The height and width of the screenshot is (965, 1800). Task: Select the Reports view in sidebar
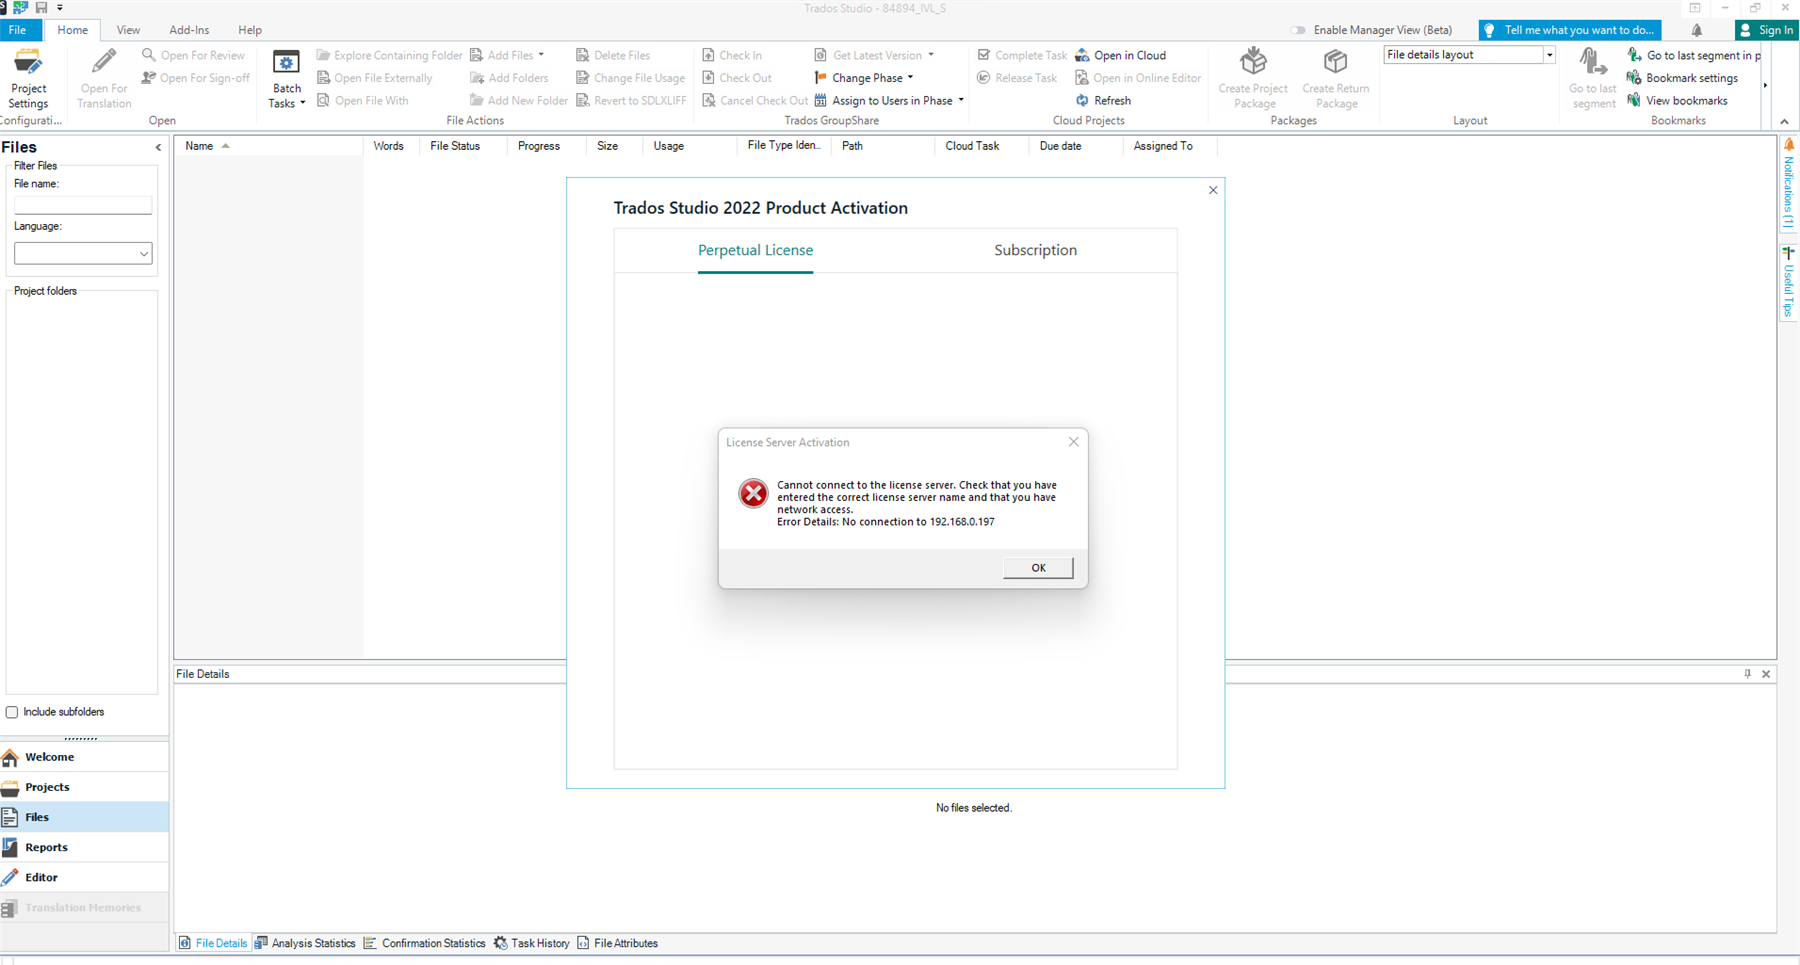(x=46, y=847)
